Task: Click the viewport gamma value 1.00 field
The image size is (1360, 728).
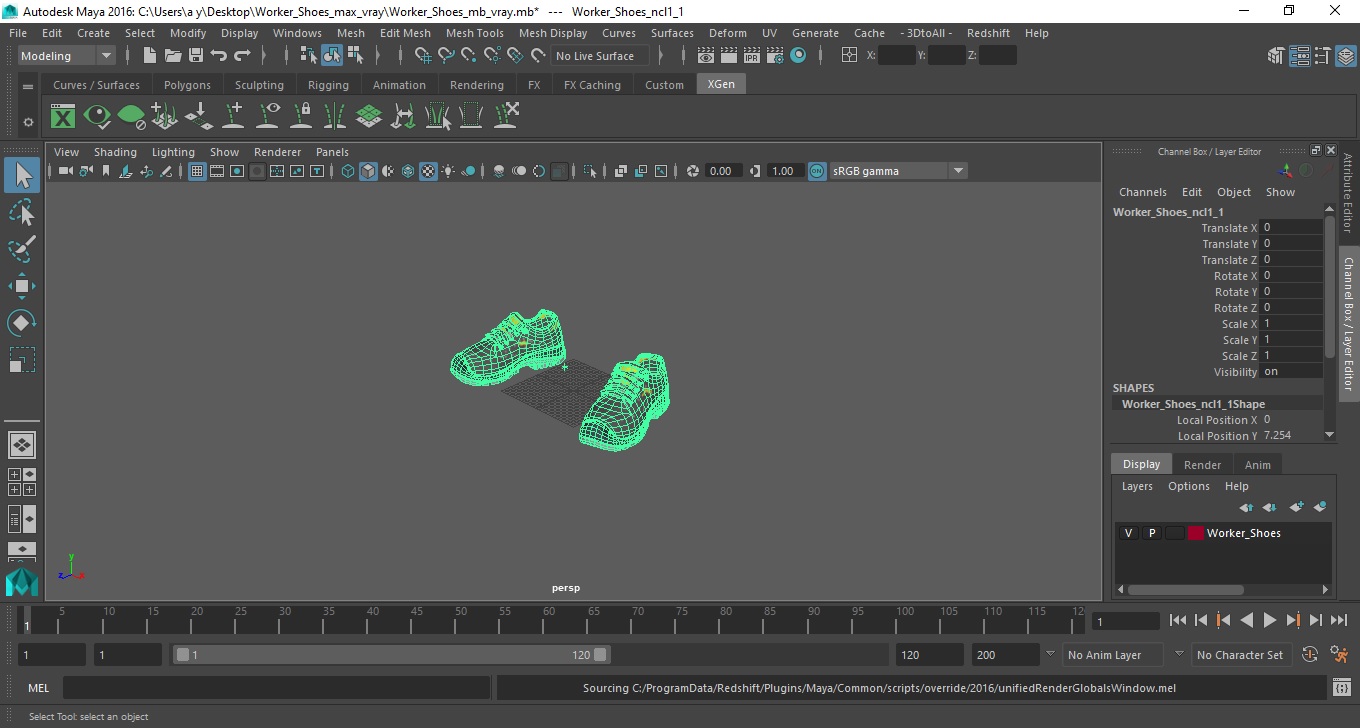Action: click(x=784, y=171)
